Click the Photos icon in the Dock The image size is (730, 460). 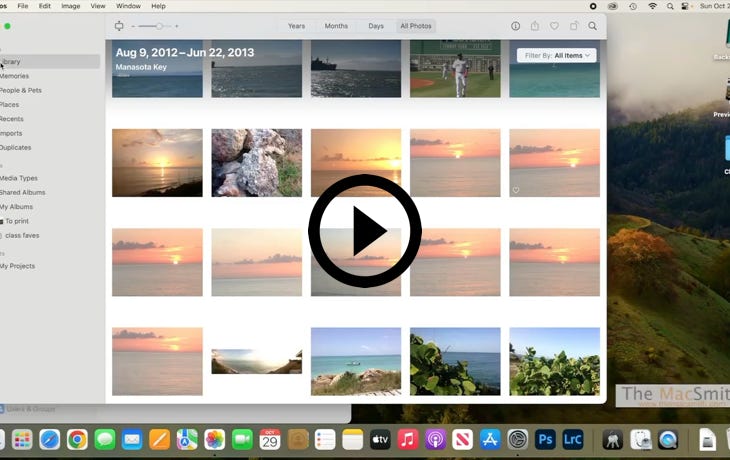[215, 440]
